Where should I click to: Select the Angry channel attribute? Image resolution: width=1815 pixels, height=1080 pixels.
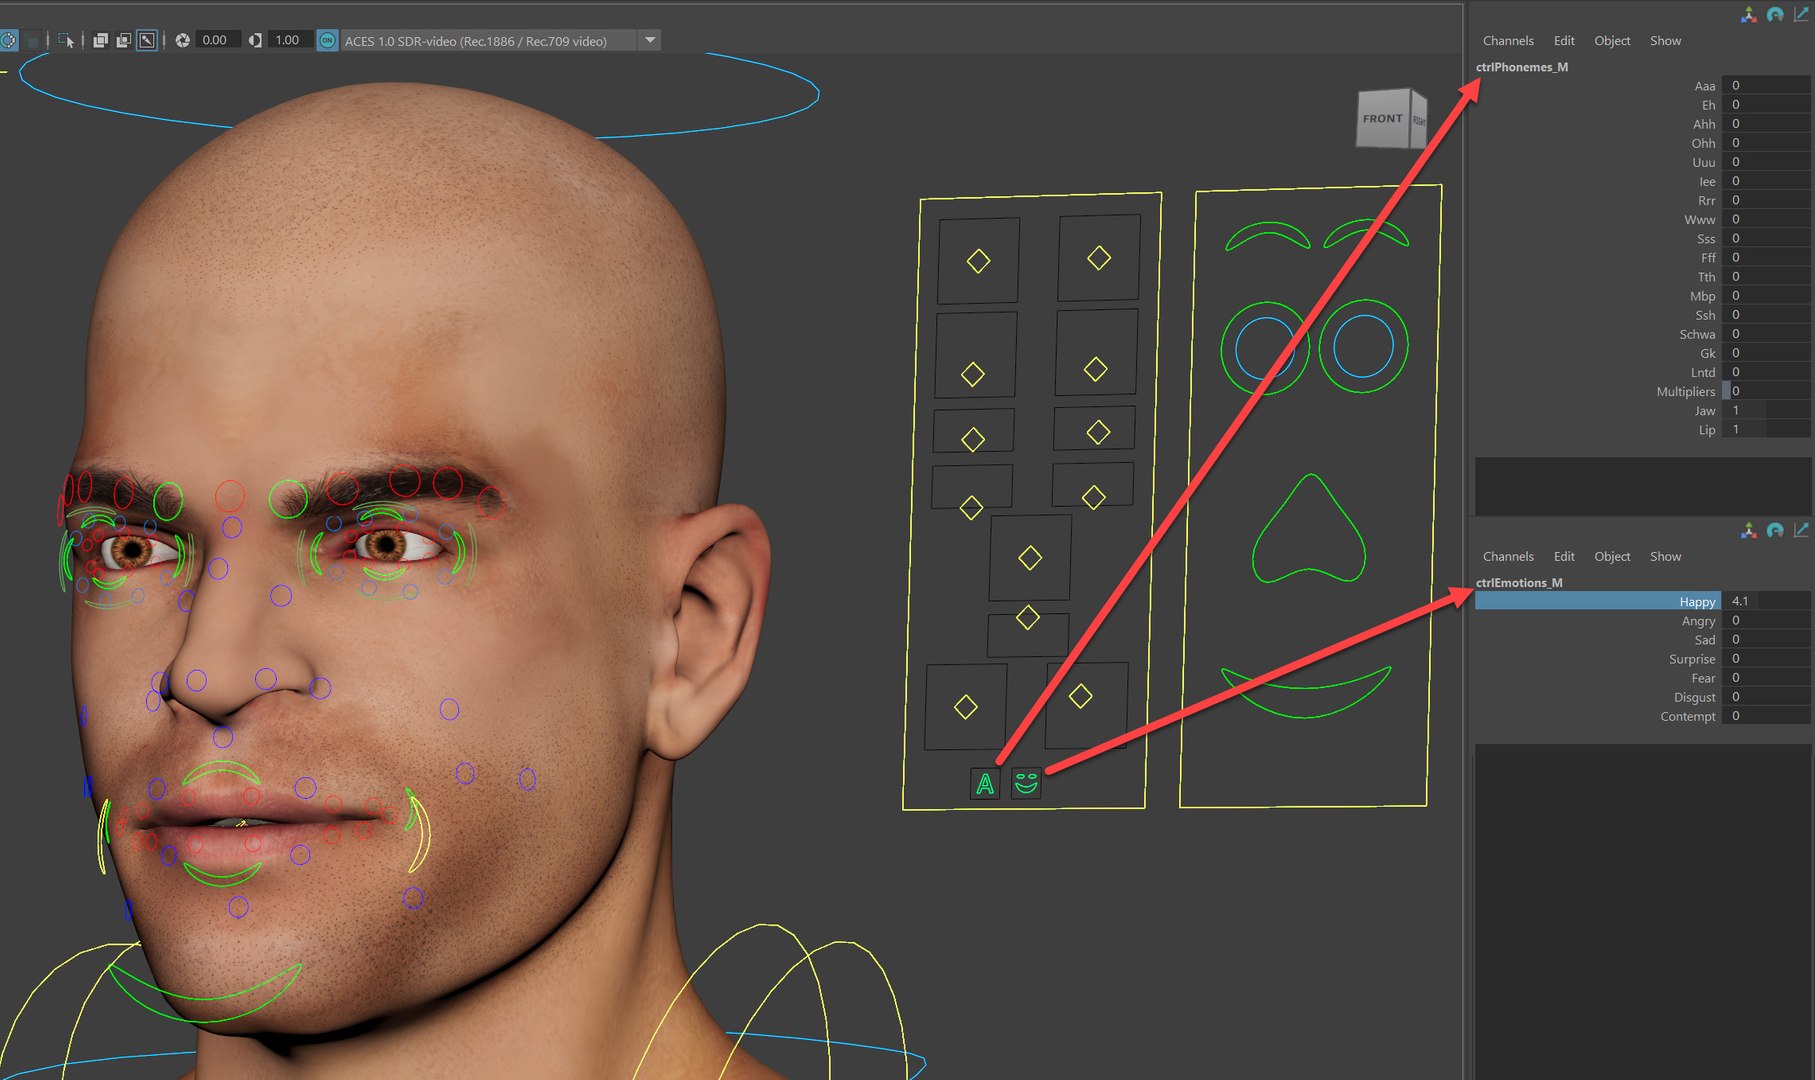pos(1698,621)
